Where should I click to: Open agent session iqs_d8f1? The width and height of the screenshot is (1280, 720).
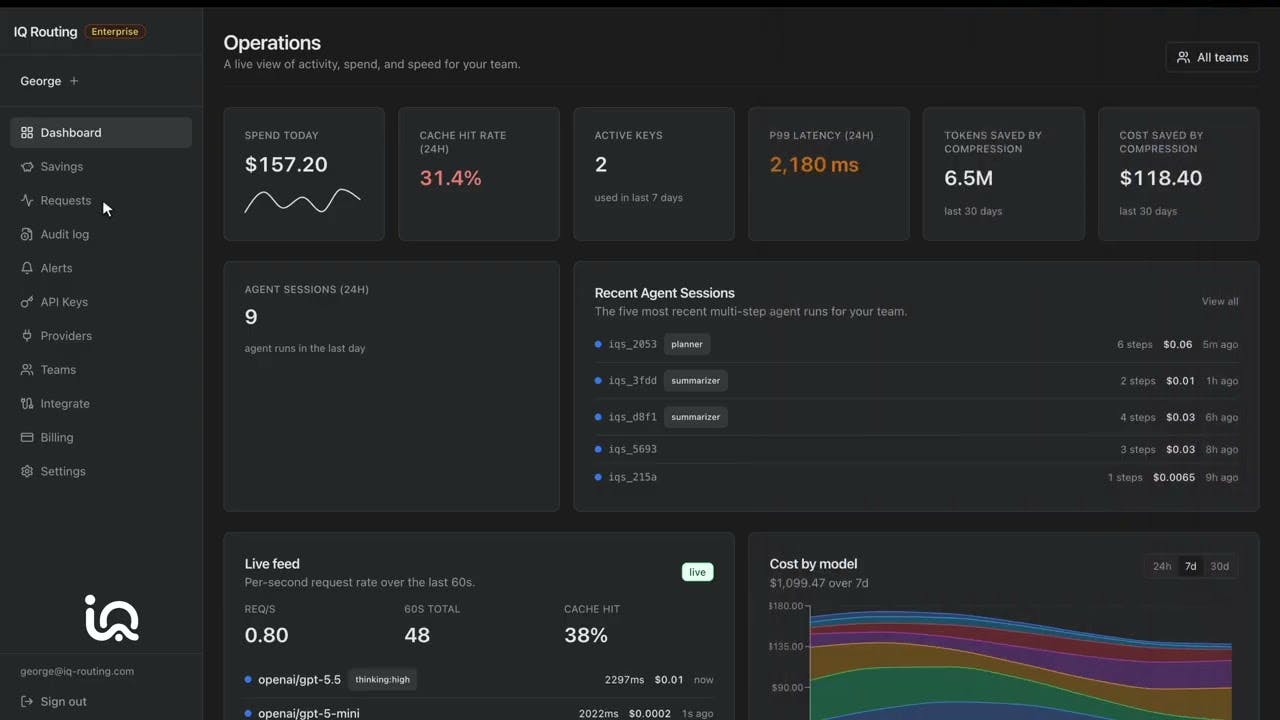[916, 417]
